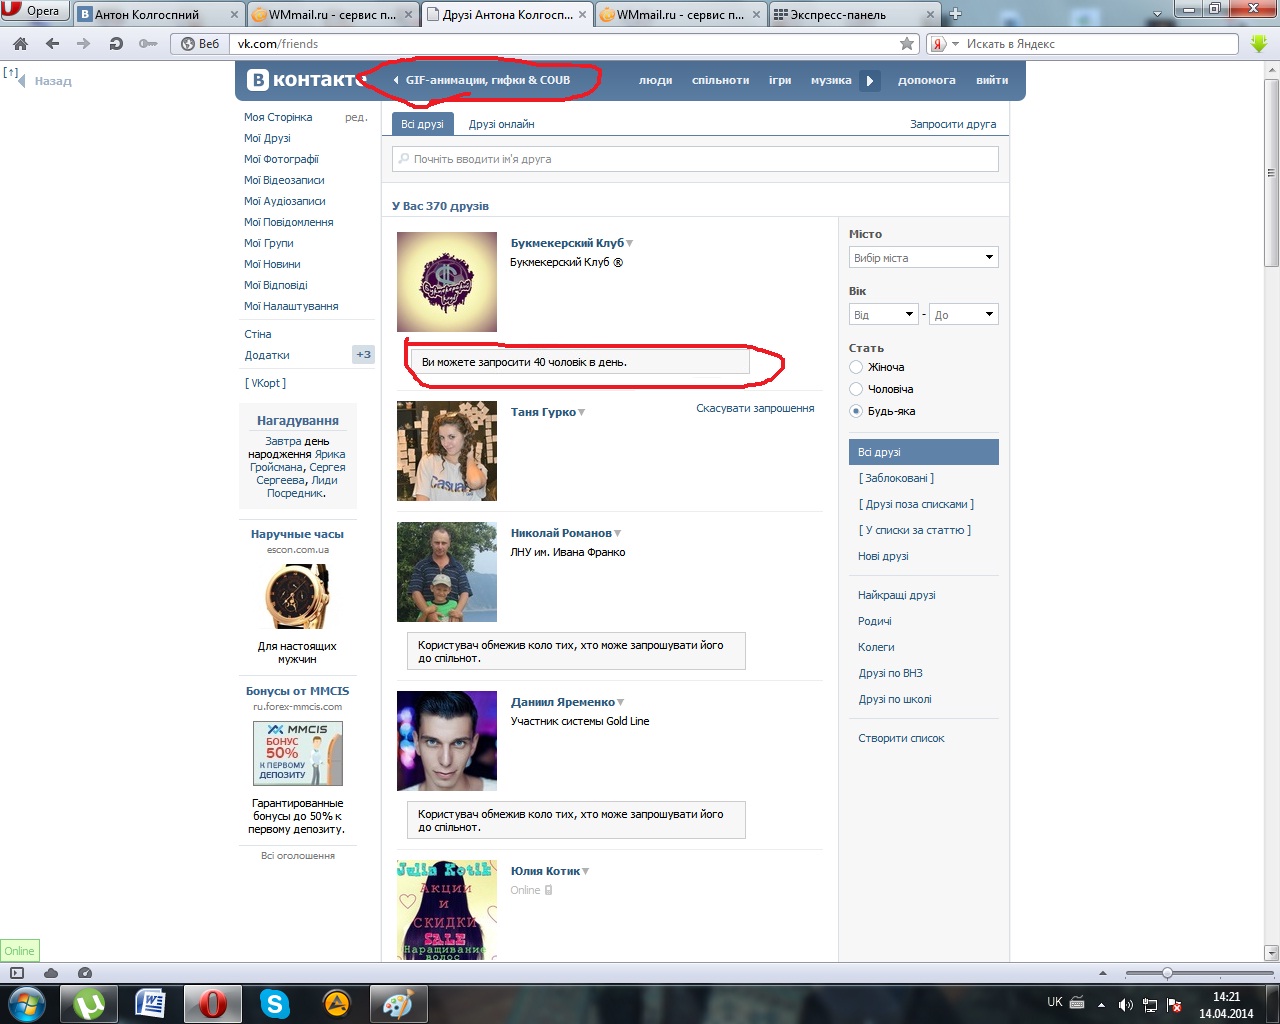
Task: Click the Назад back link at left
Action: coord(53,81)
